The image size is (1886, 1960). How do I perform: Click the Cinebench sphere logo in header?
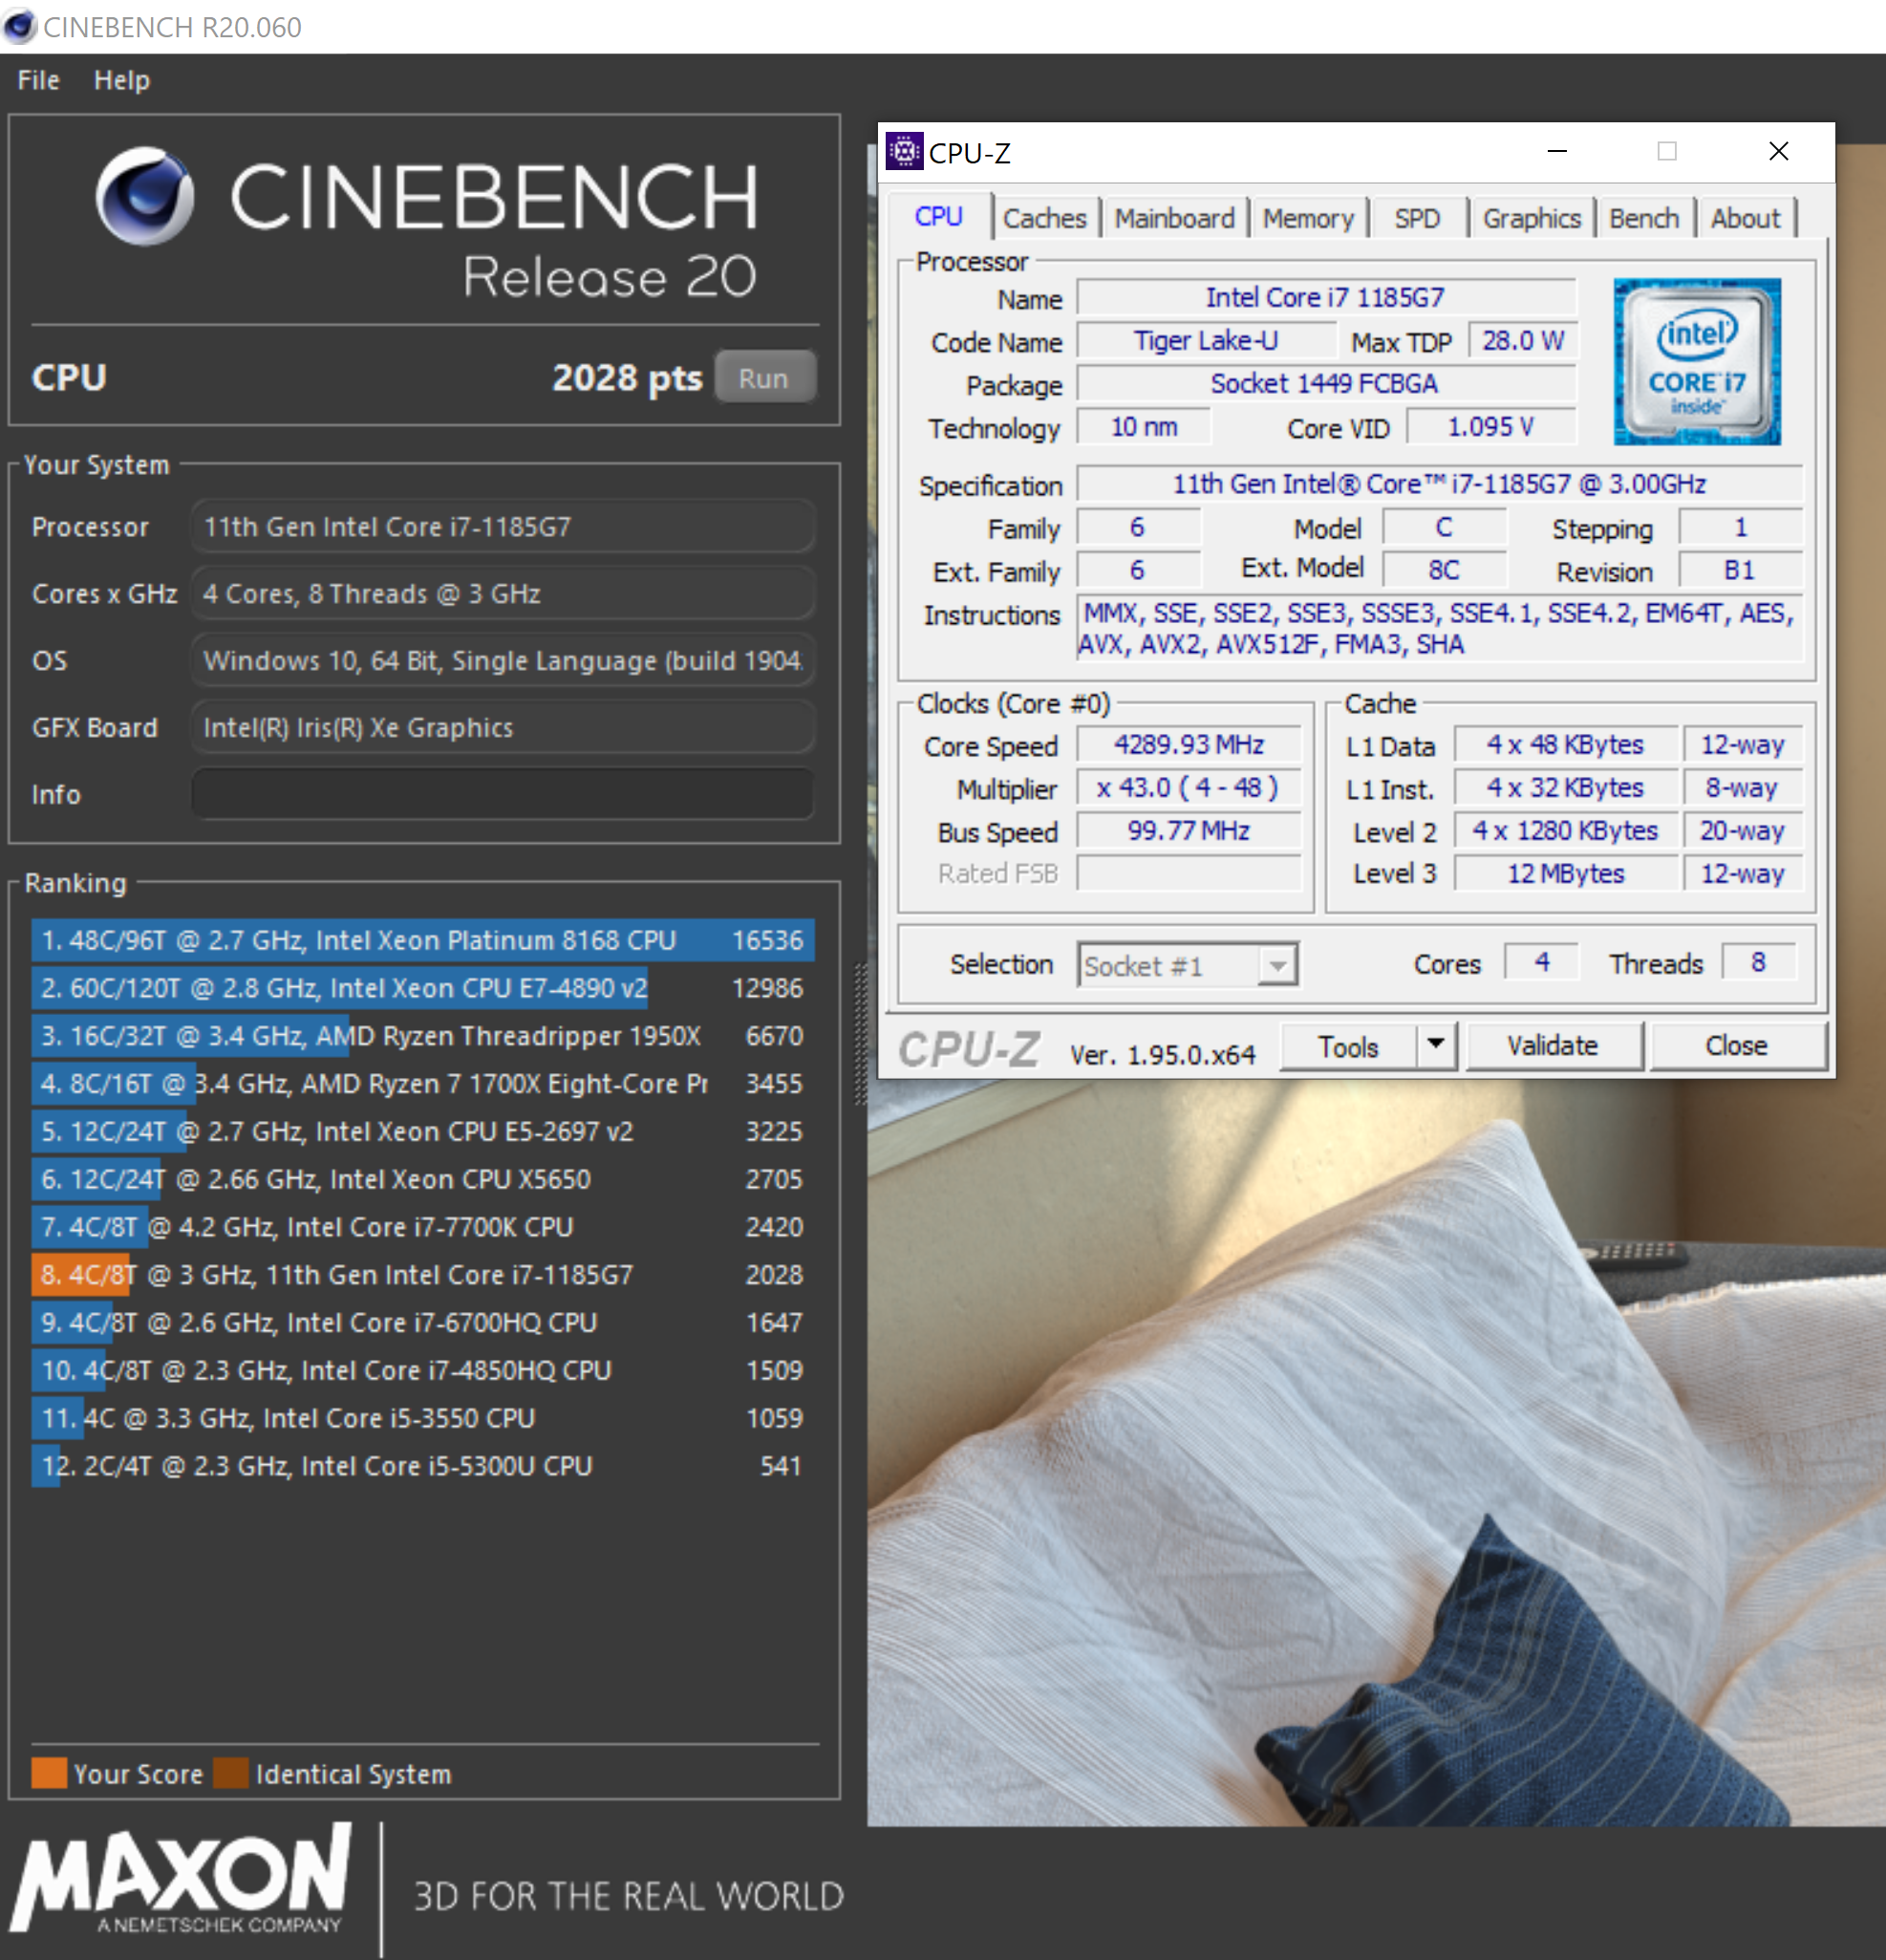(x=145, y=196)
